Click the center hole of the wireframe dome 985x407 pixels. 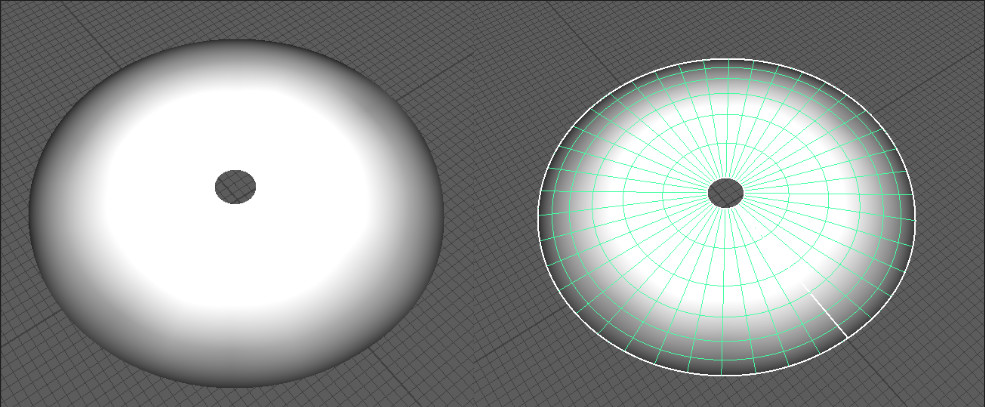click(726, 193)
